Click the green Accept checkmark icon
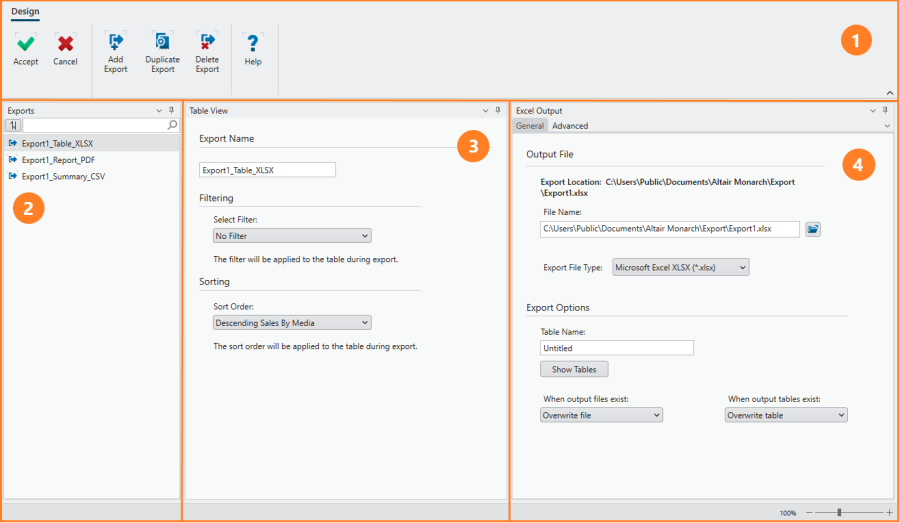The height and width of the screenshot is (523, 900). [26, 43]
